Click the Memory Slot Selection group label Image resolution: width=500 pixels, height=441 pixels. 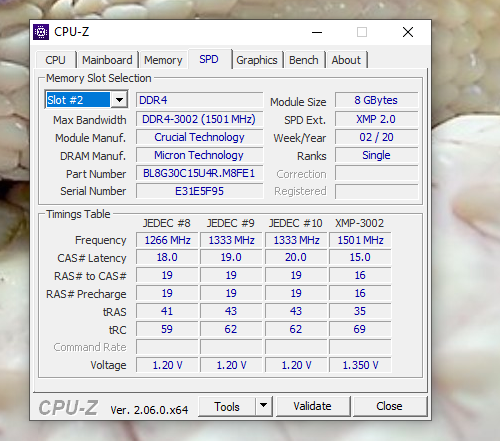coord(99,78)
